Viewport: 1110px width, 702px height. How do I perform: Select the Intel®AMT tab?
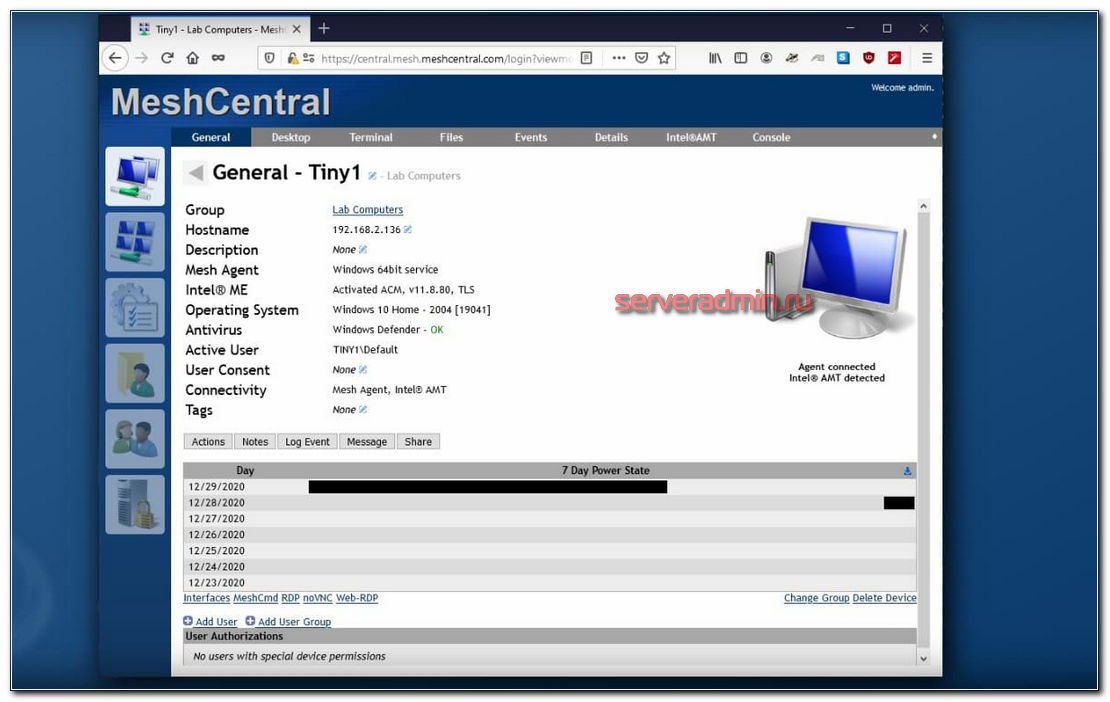click(691, 138)
